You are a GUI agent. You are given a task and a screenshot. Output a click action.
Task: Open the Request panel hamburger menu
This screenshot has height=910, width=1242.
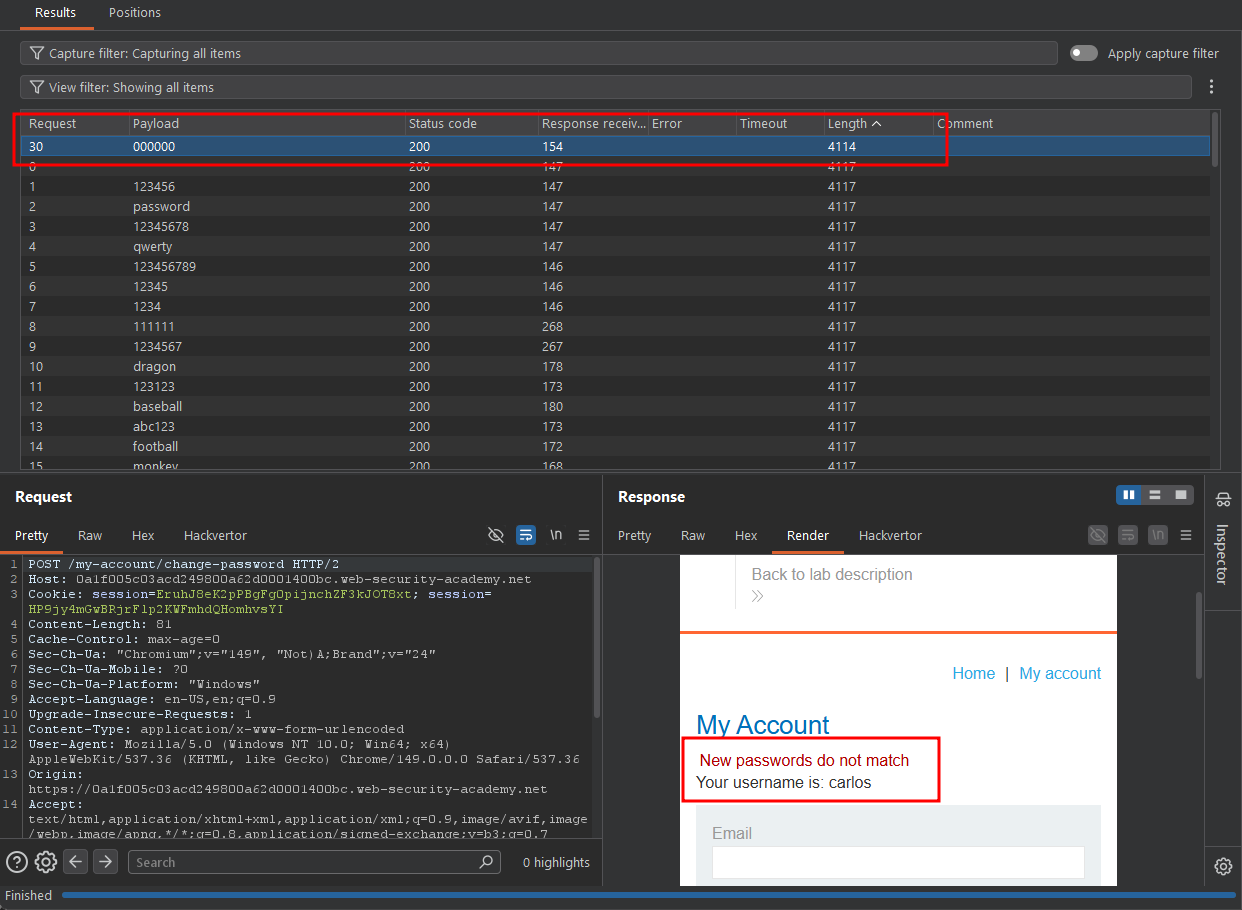coord(584,535)
